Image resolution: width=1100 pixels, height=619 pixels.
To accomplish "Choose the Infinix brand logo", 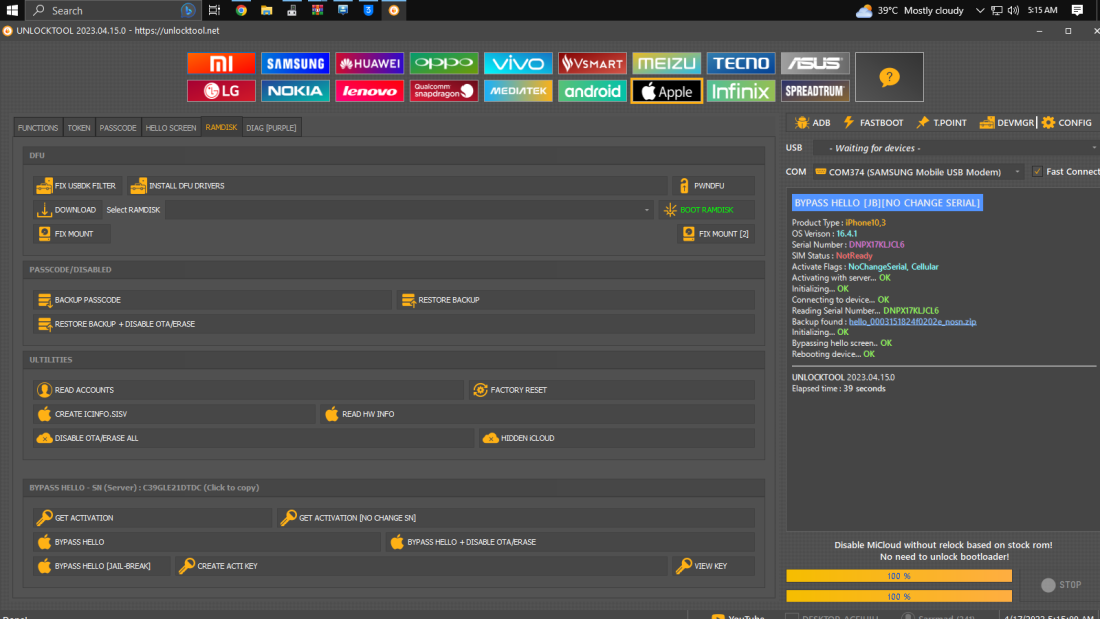I will tap(741, 91).
